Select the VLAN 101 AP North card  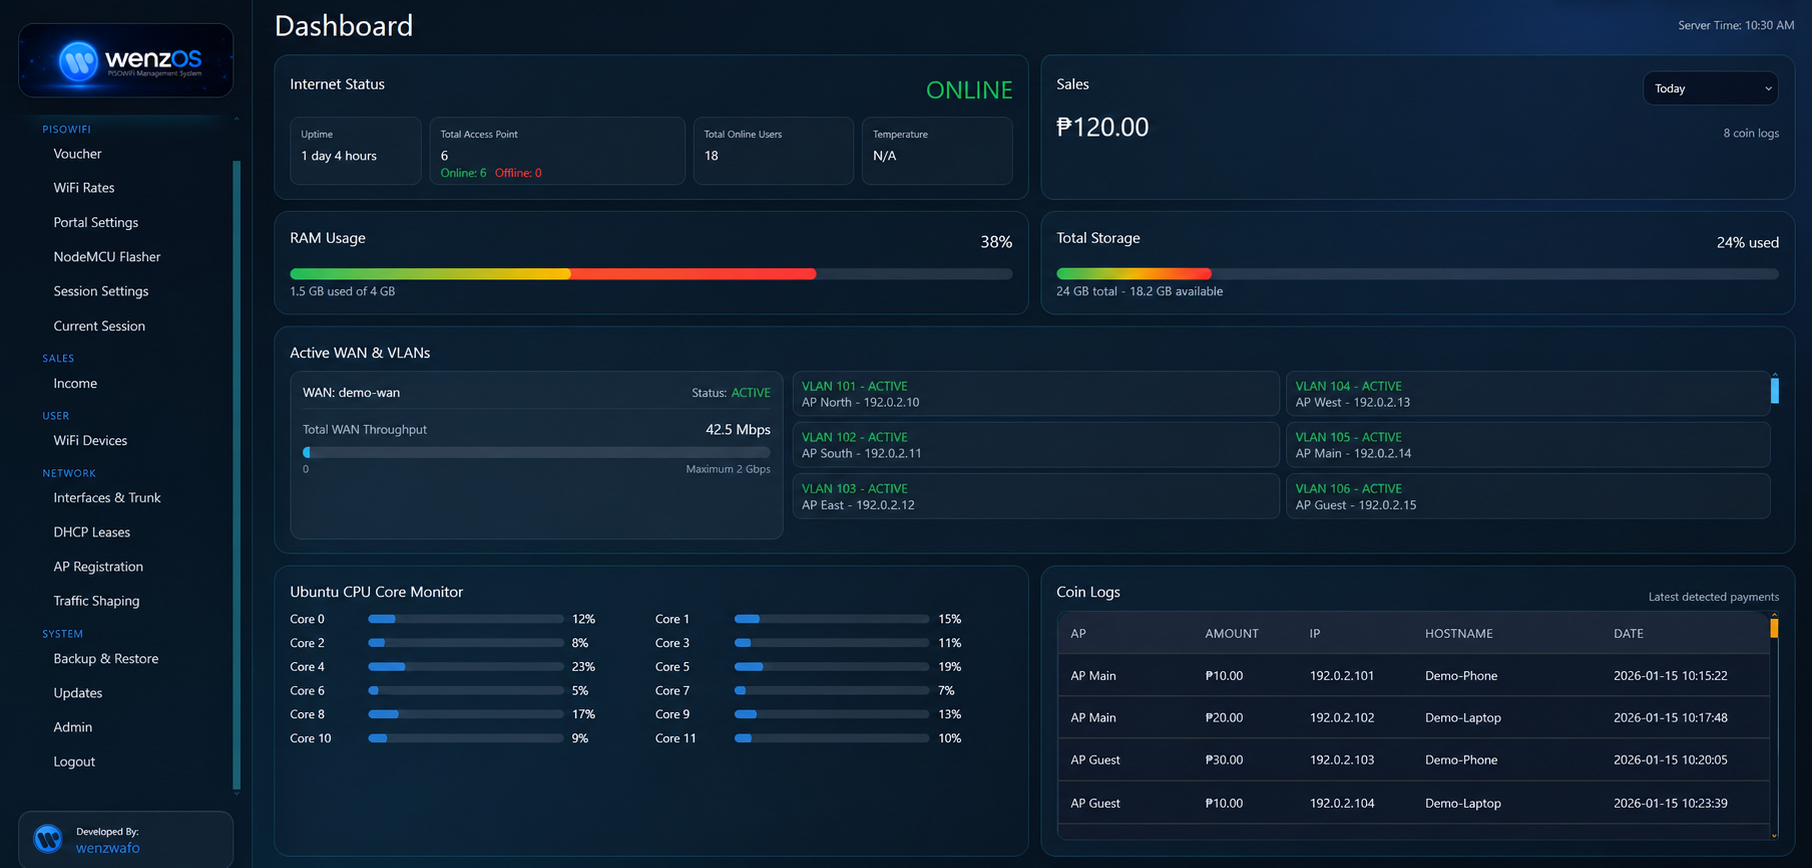coord(1036,394)
